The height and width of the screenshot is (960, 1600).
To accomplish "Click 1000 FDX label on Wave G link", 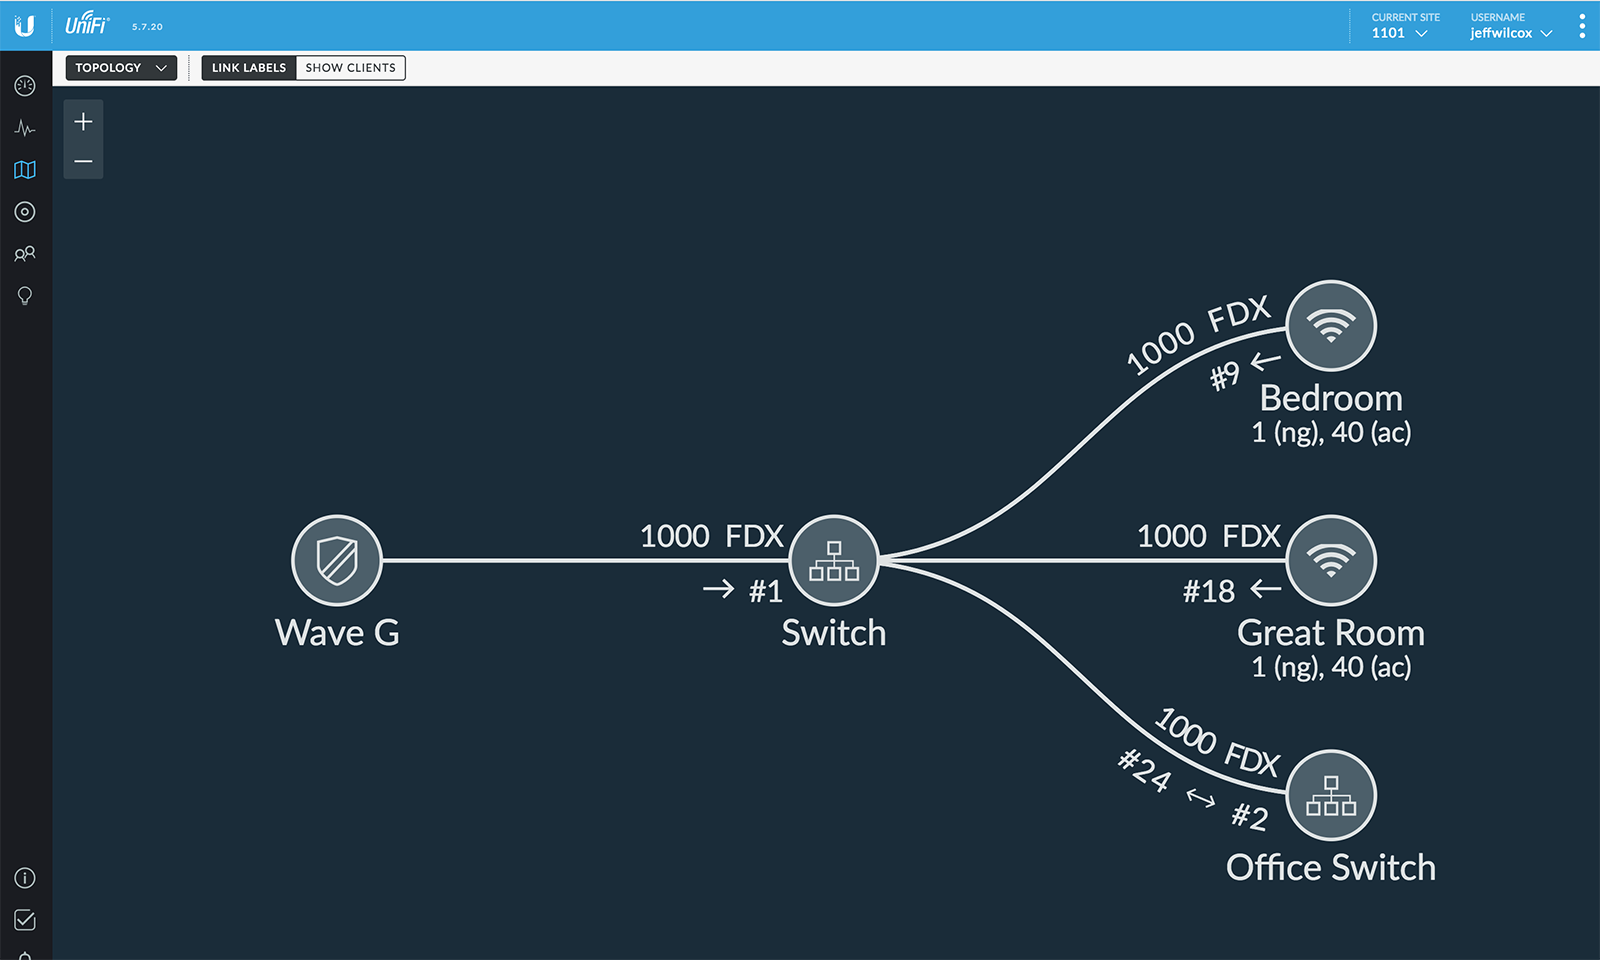I will click(711, 536).
